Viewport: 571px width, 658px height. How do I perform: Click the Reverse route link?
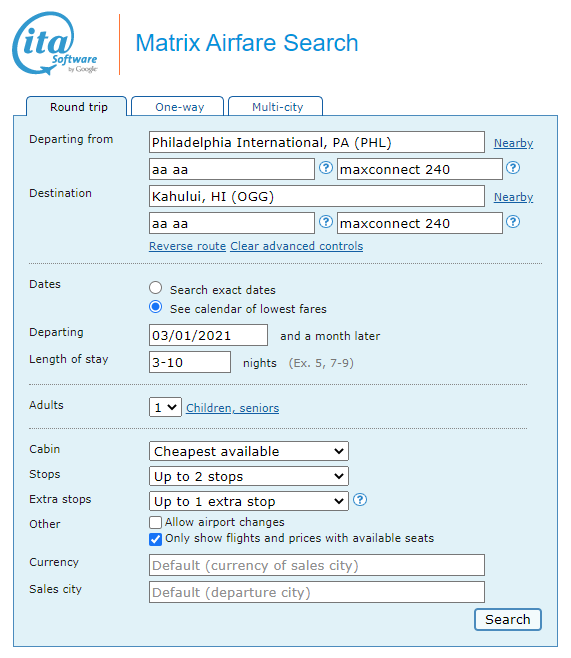(x=188, y=246)
